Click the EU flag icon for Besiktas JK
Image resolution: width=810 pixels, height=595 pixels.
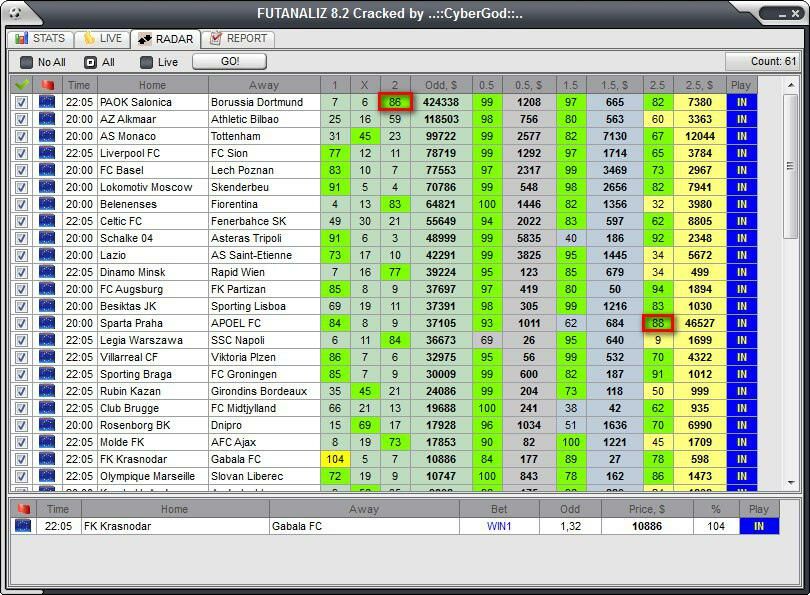47,306
